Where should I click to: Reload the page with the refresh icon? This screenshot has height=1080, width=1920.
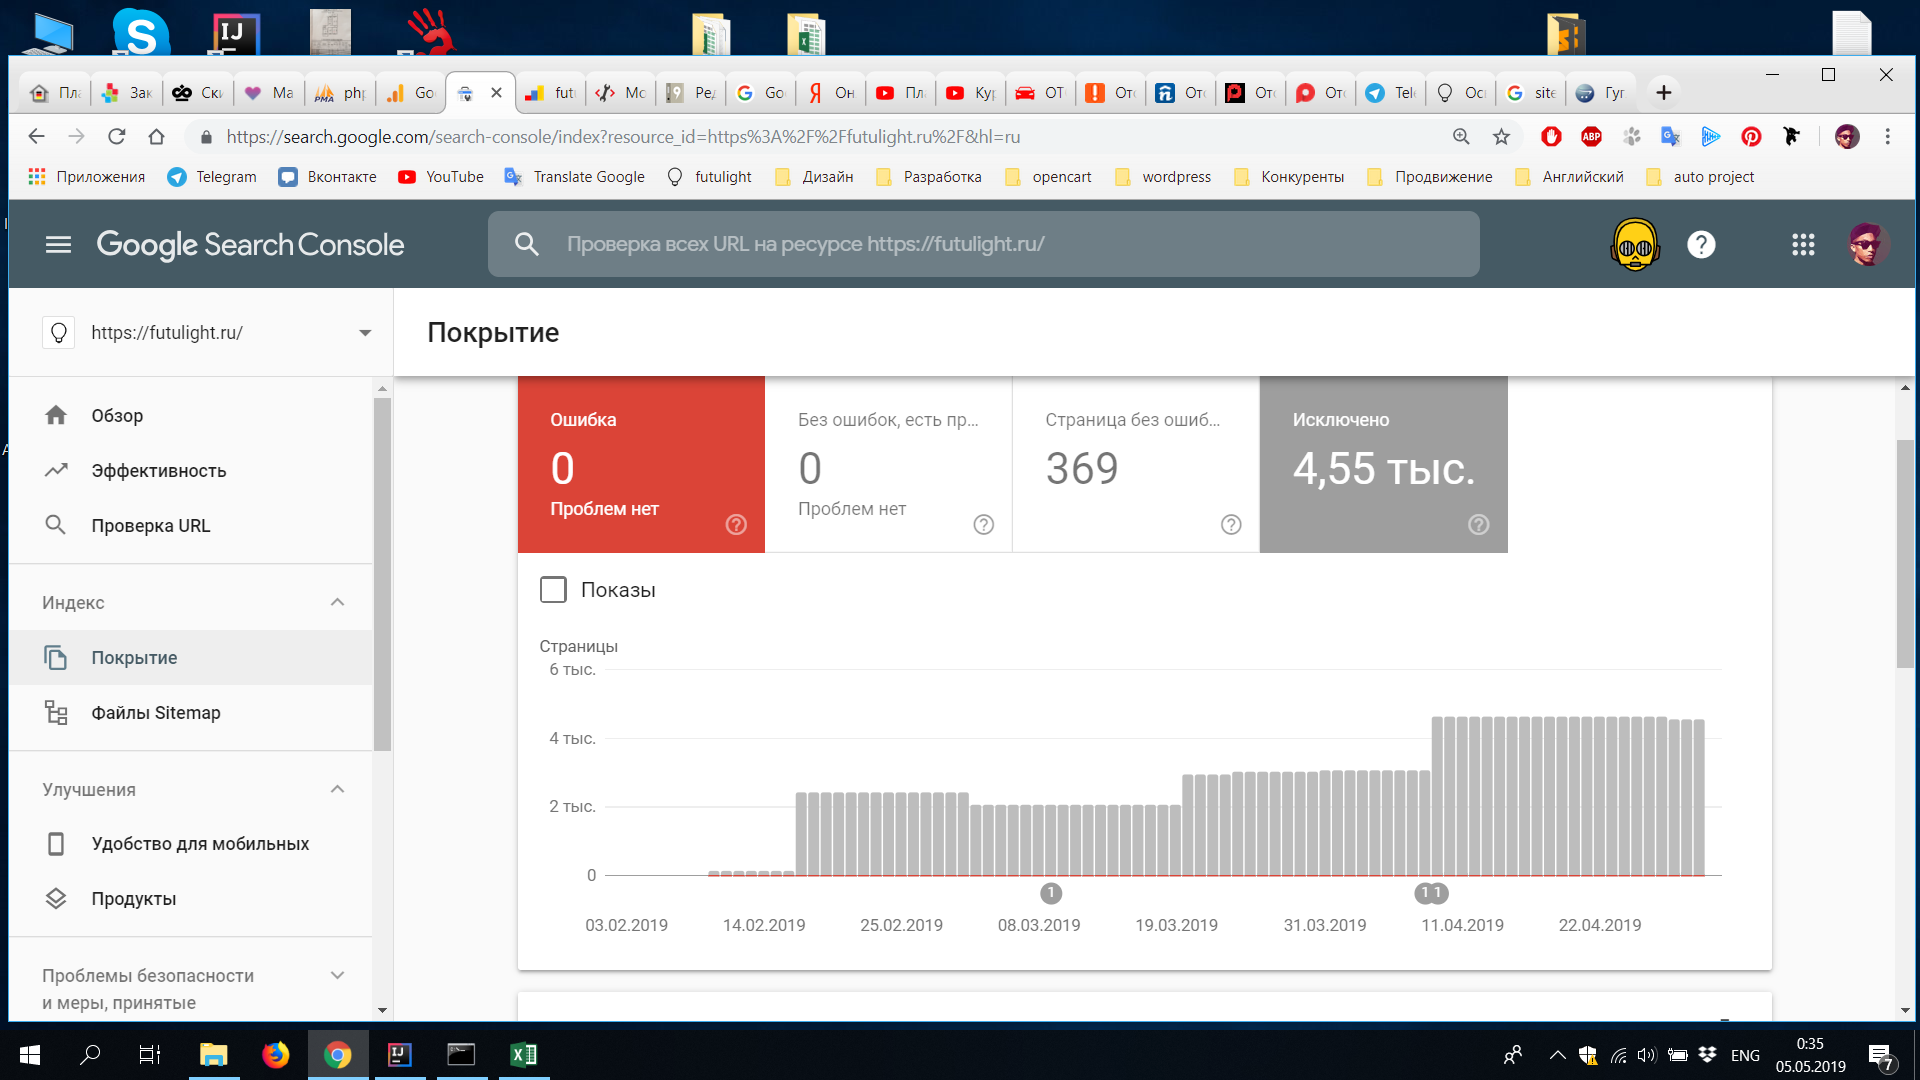click(x=117, y=137)
